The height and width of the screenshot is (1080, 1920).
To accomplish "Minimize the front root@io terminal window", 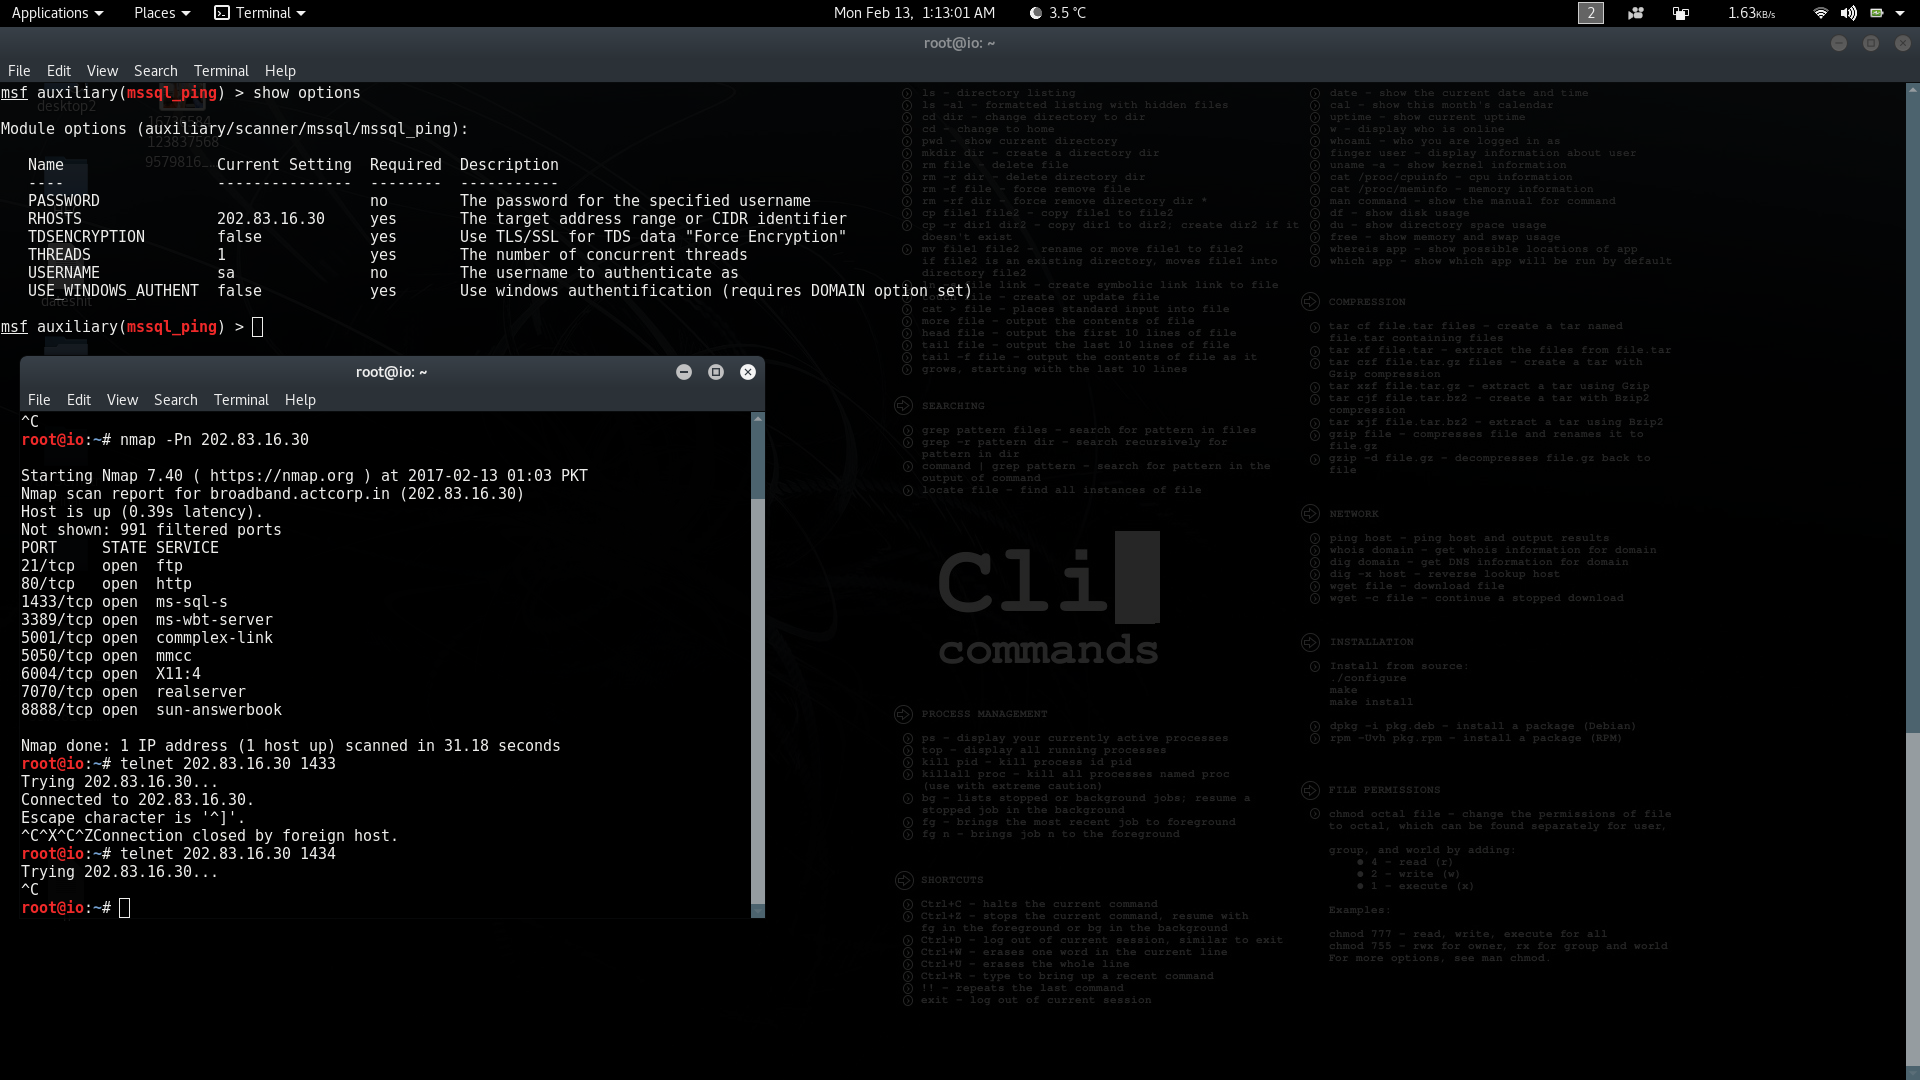I will click(x=684, y=372).
